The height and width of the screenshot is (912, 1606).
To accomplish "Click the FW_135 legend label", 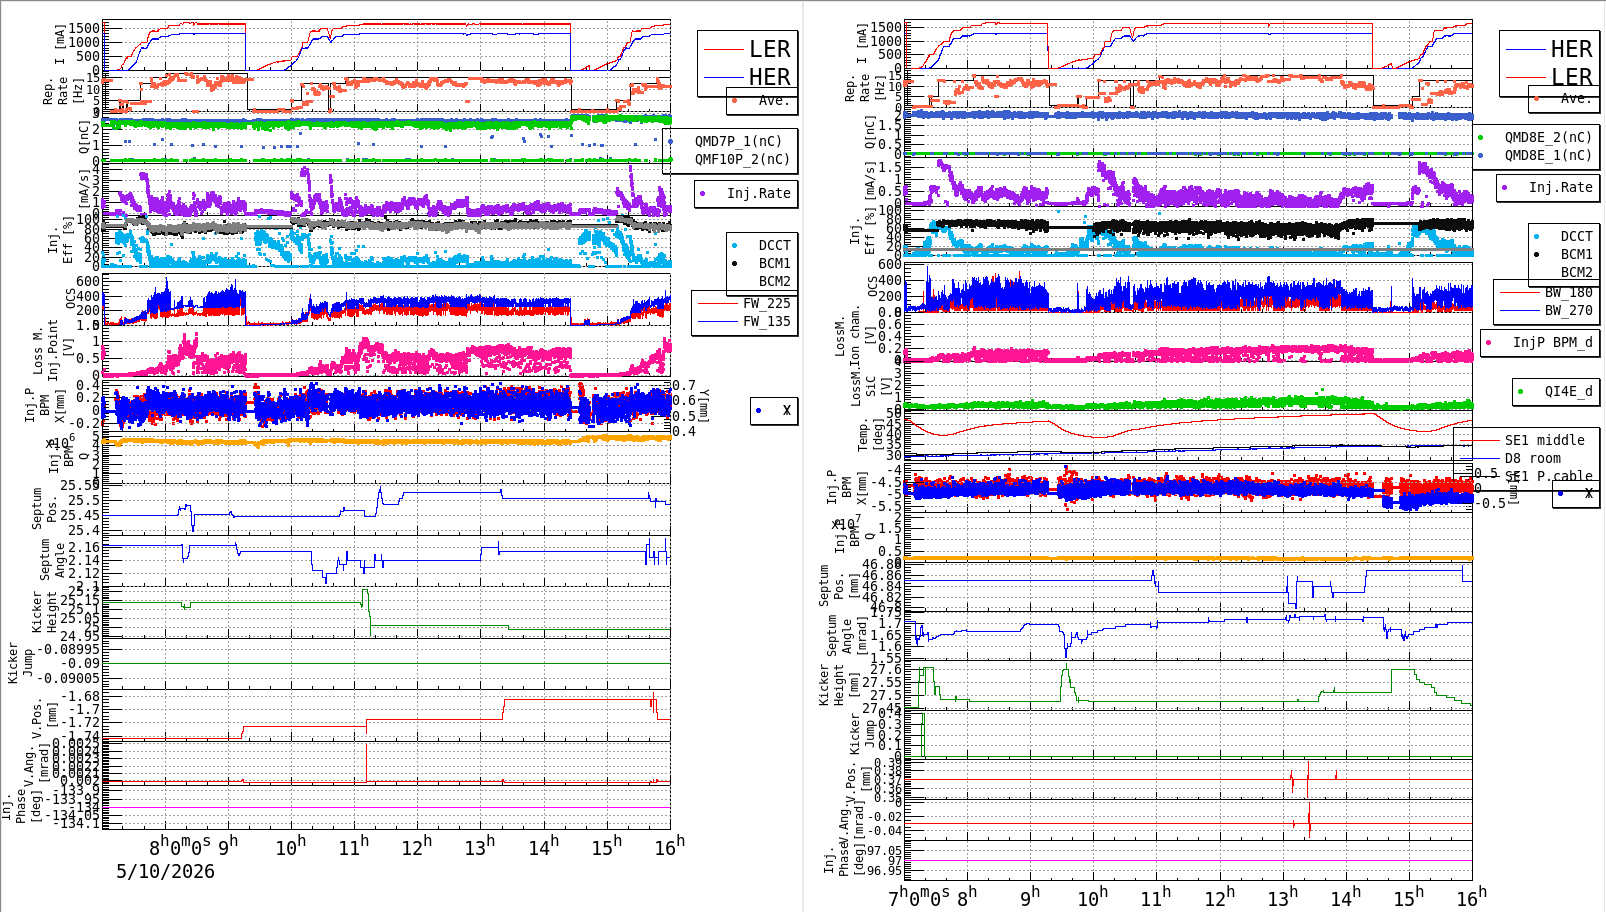I will click(x=766, y=322).
